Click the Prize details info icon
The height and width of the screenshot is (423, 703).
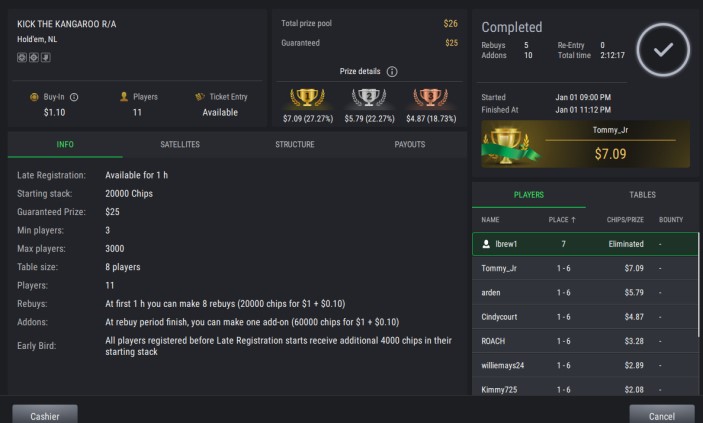[x=392, y=72]
